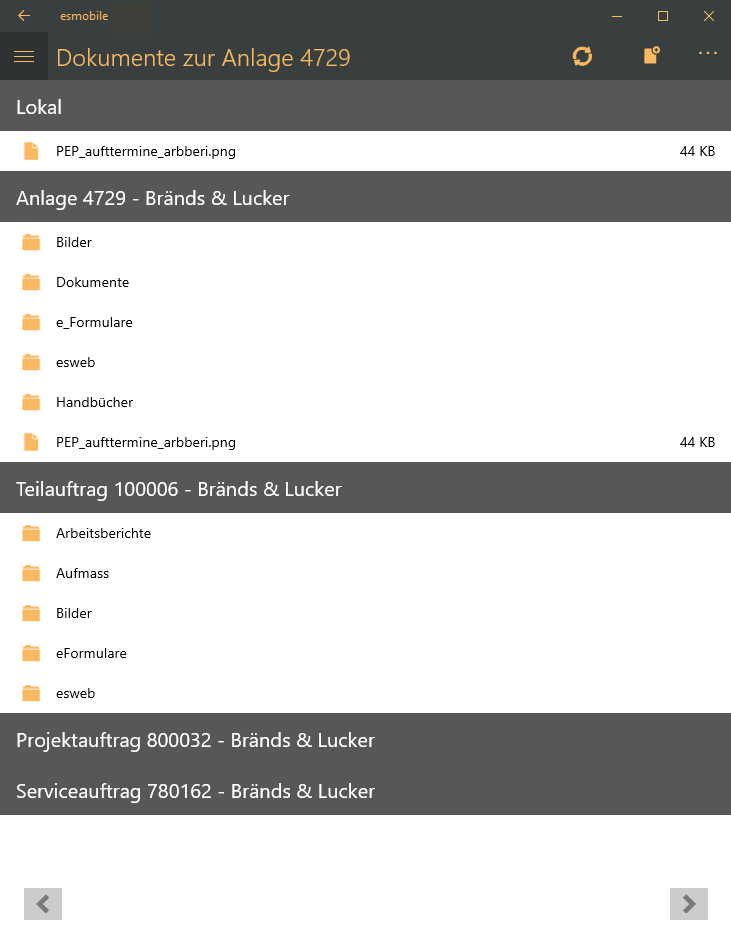Collapse the Teilauftrag 100006 section

pyautogui.click(x=365, y=488)
